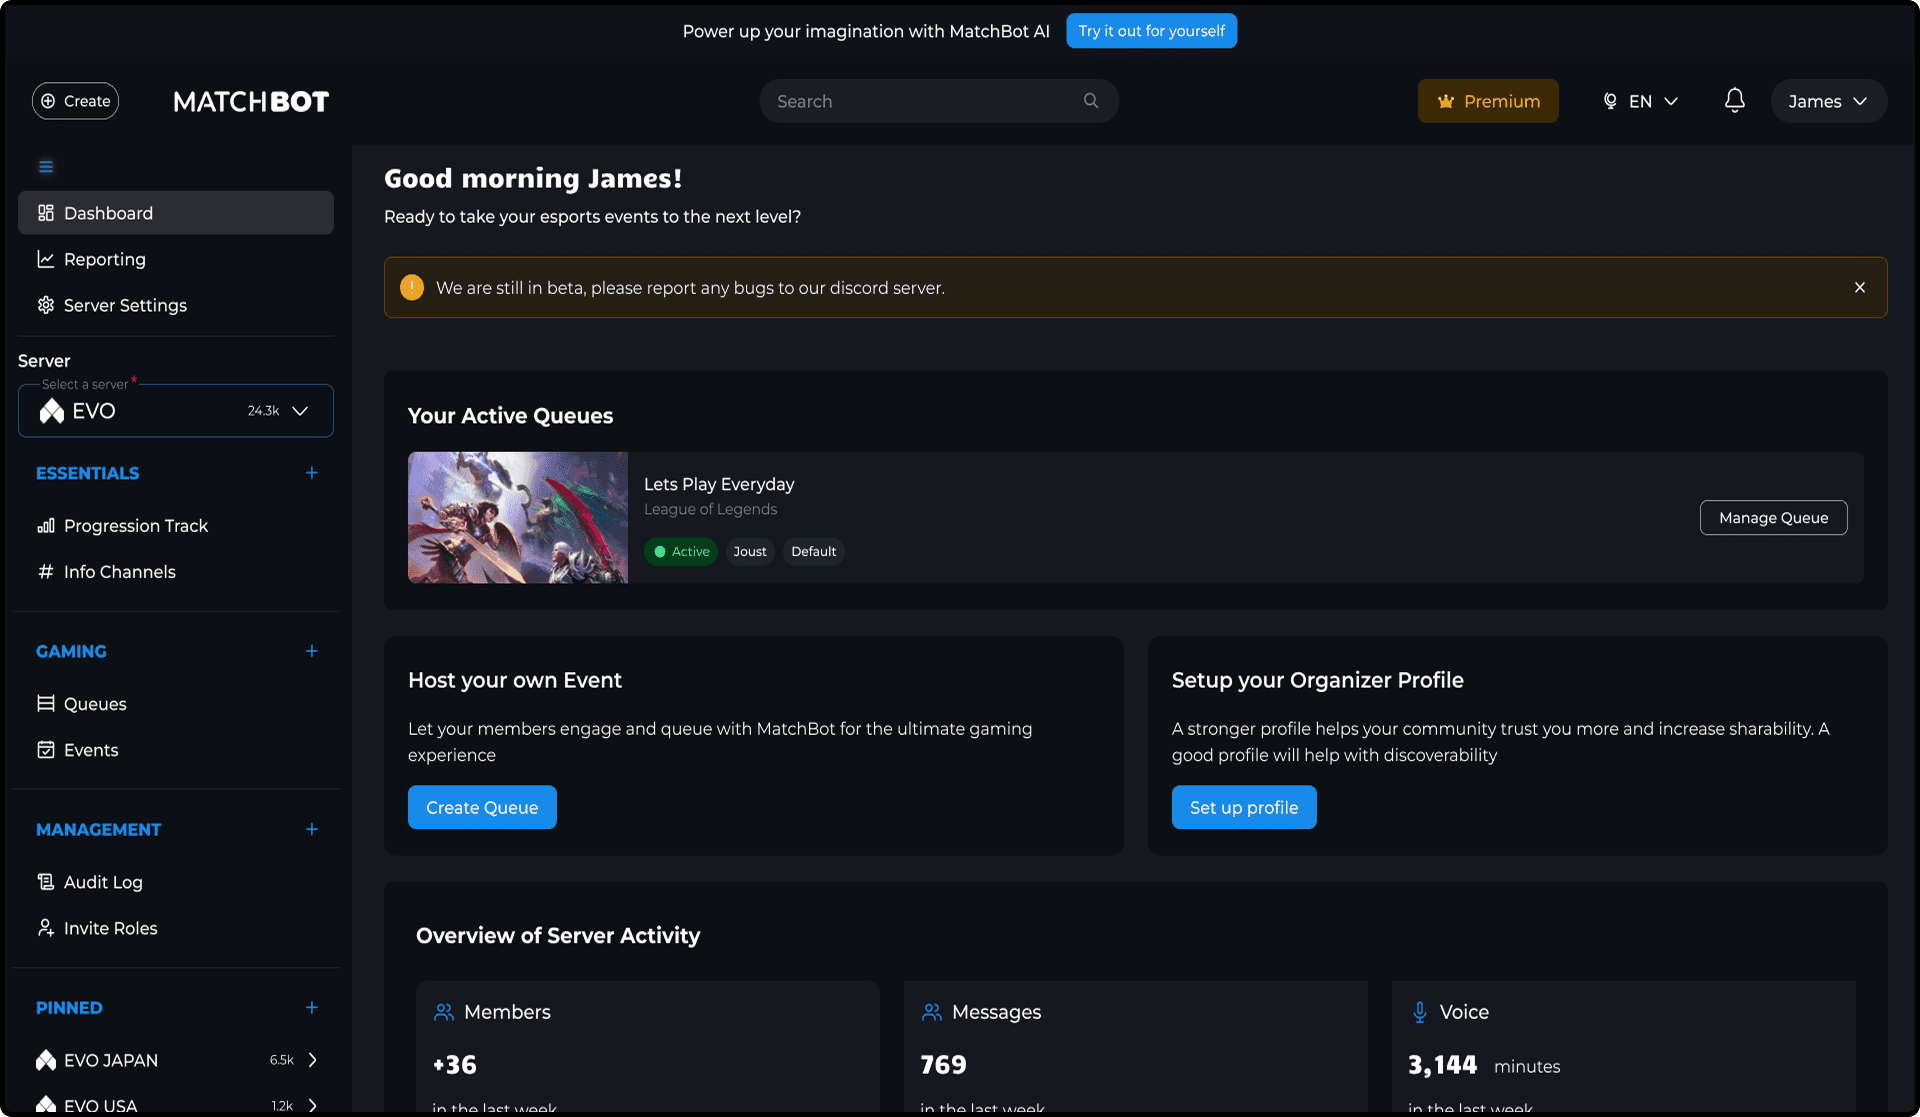Go to Server Settings
Screen dimensions: 1920x1117
125,305
